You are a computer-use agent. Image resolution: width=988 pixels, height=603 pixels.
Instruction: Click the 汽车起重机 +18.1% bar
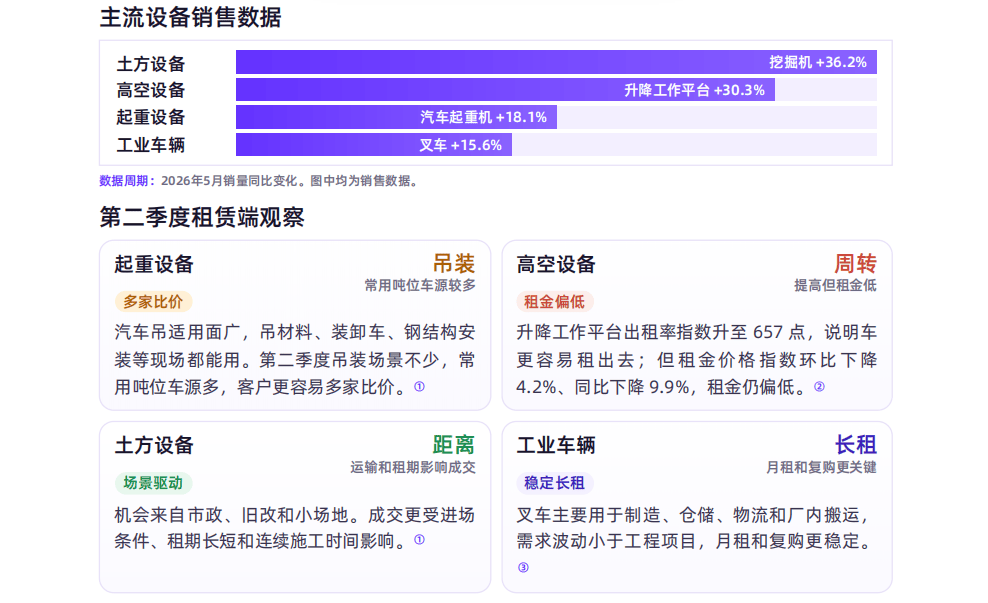click(x=396, y=117)
